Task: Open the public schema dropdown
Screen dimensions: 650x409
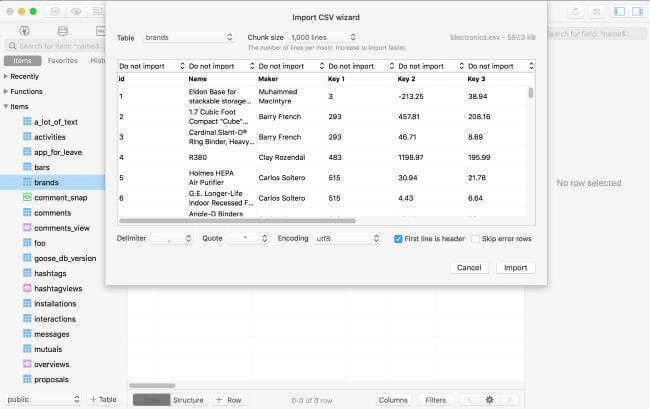Action: [43, 399]
